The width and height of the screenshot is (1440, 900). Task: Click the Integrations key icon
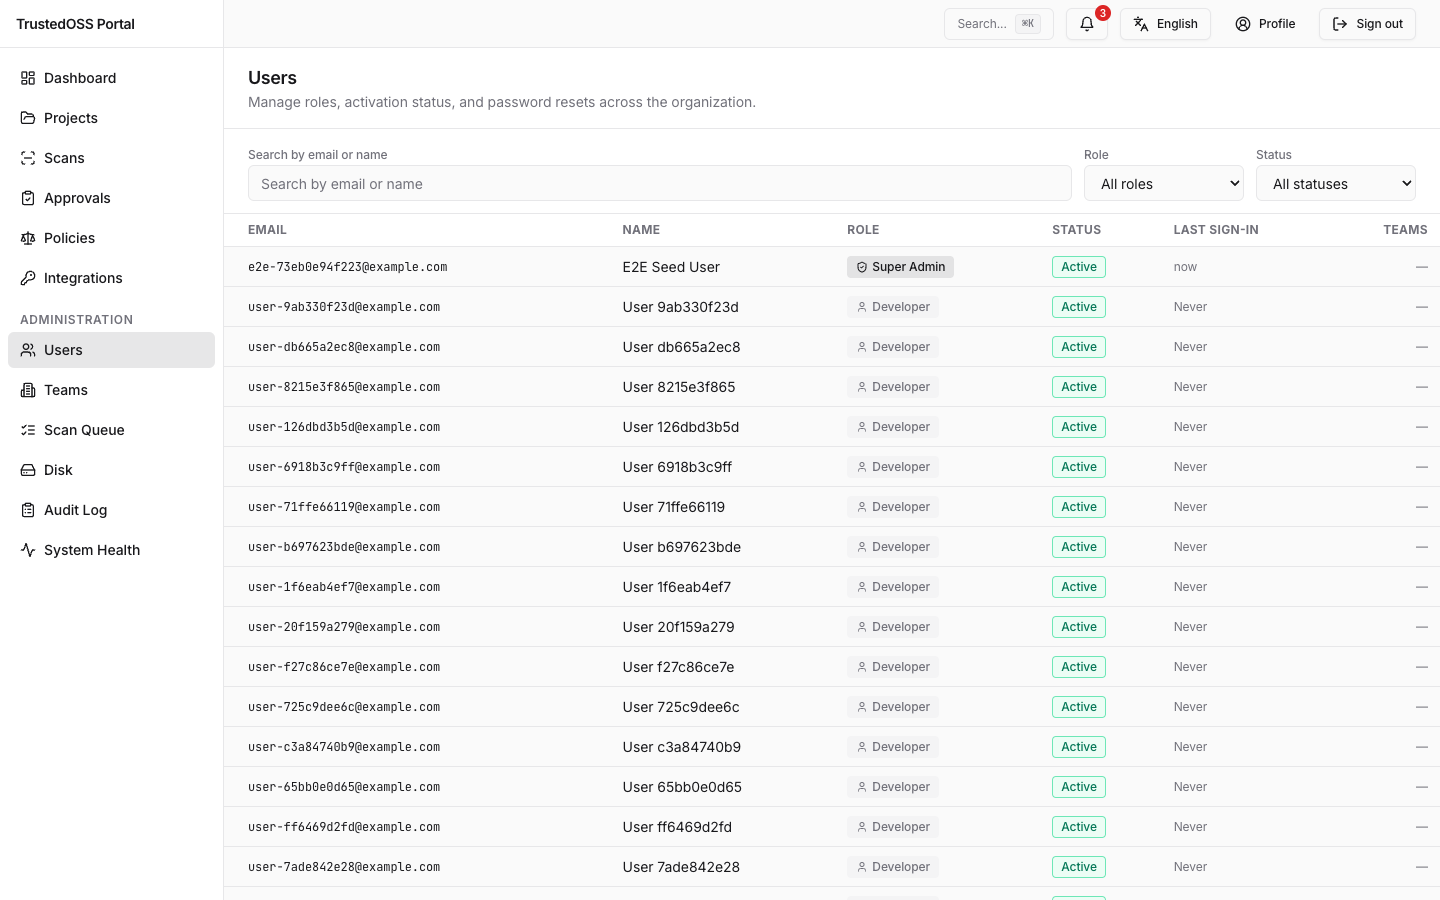(28, 278)
